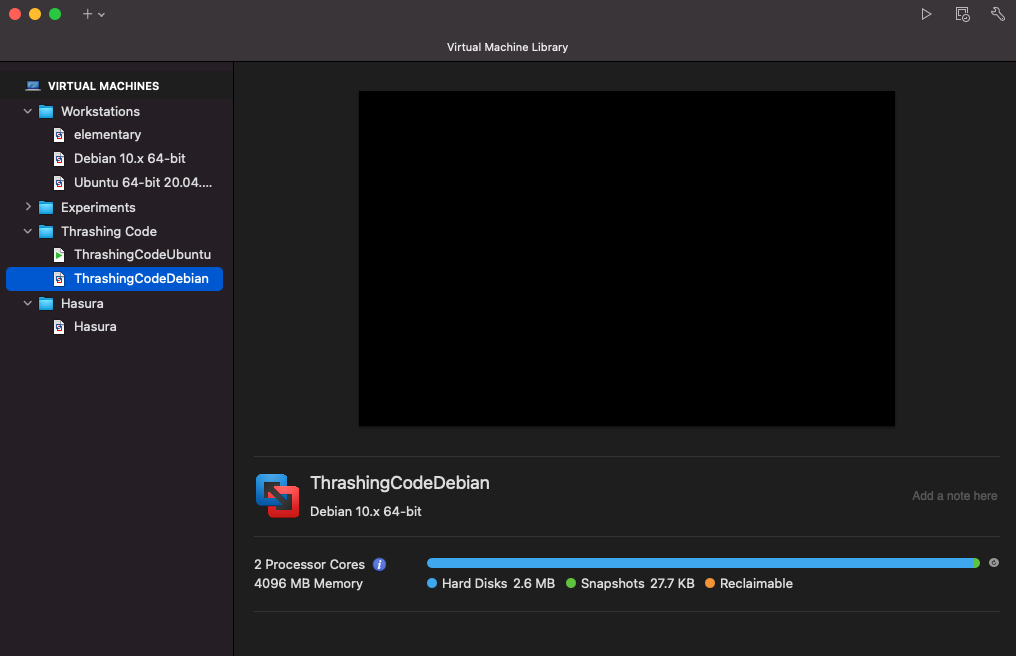This screenshot has height=656, width=1016.
Task: Click the Workstations folder label
Action: tap(100, 111)
